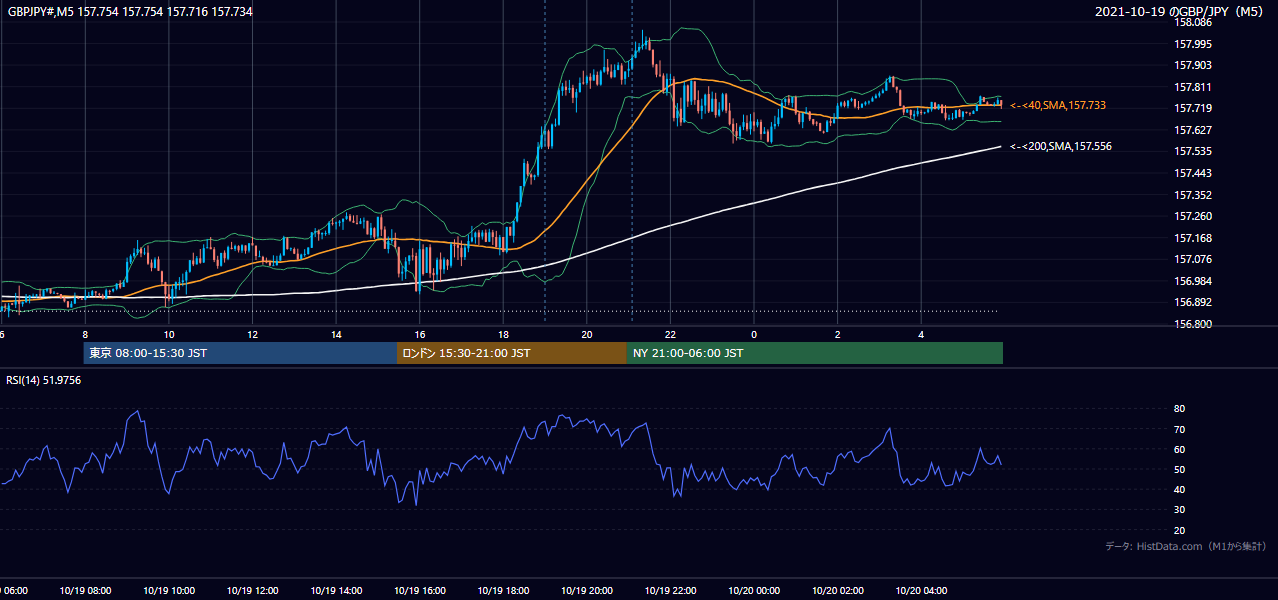This screenshot has height=600, width=1278.
Task: Click the 10/20 04:00 time axis label
Action: point(921,591)
